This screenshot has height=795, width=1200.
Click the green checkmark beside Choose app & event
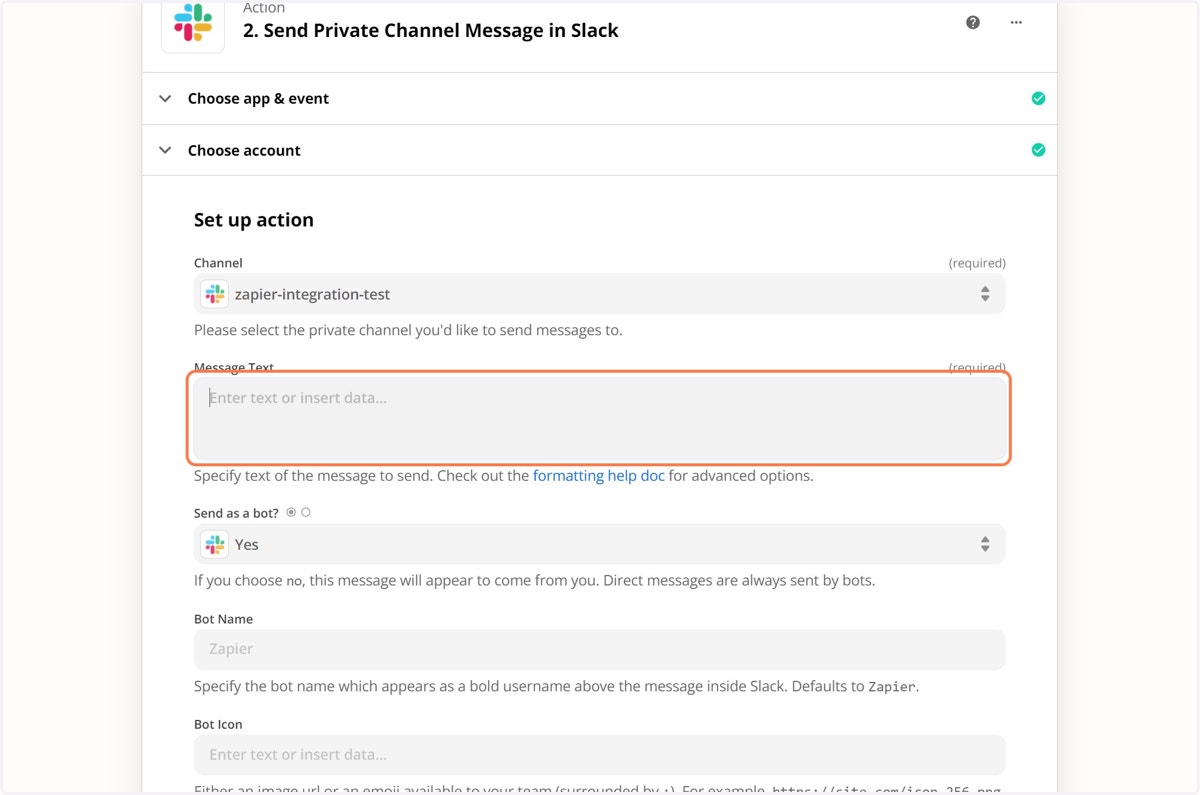1038,98
